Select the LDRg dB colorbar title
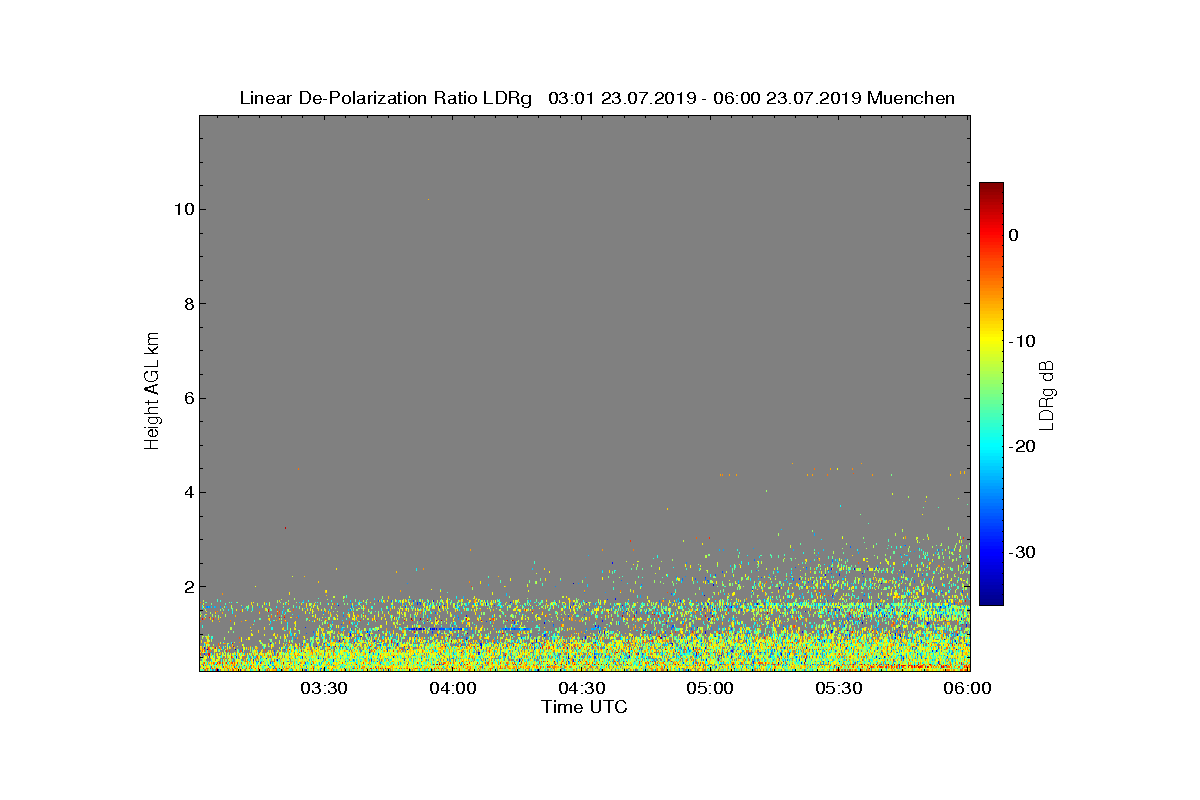The image size is (1200, 800). point(1047,394)
